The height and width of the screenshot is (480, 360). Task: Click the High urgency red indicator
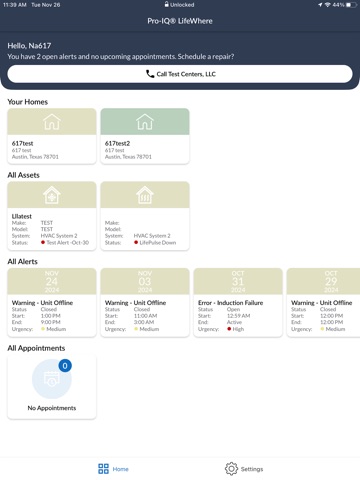click(229, 329)
